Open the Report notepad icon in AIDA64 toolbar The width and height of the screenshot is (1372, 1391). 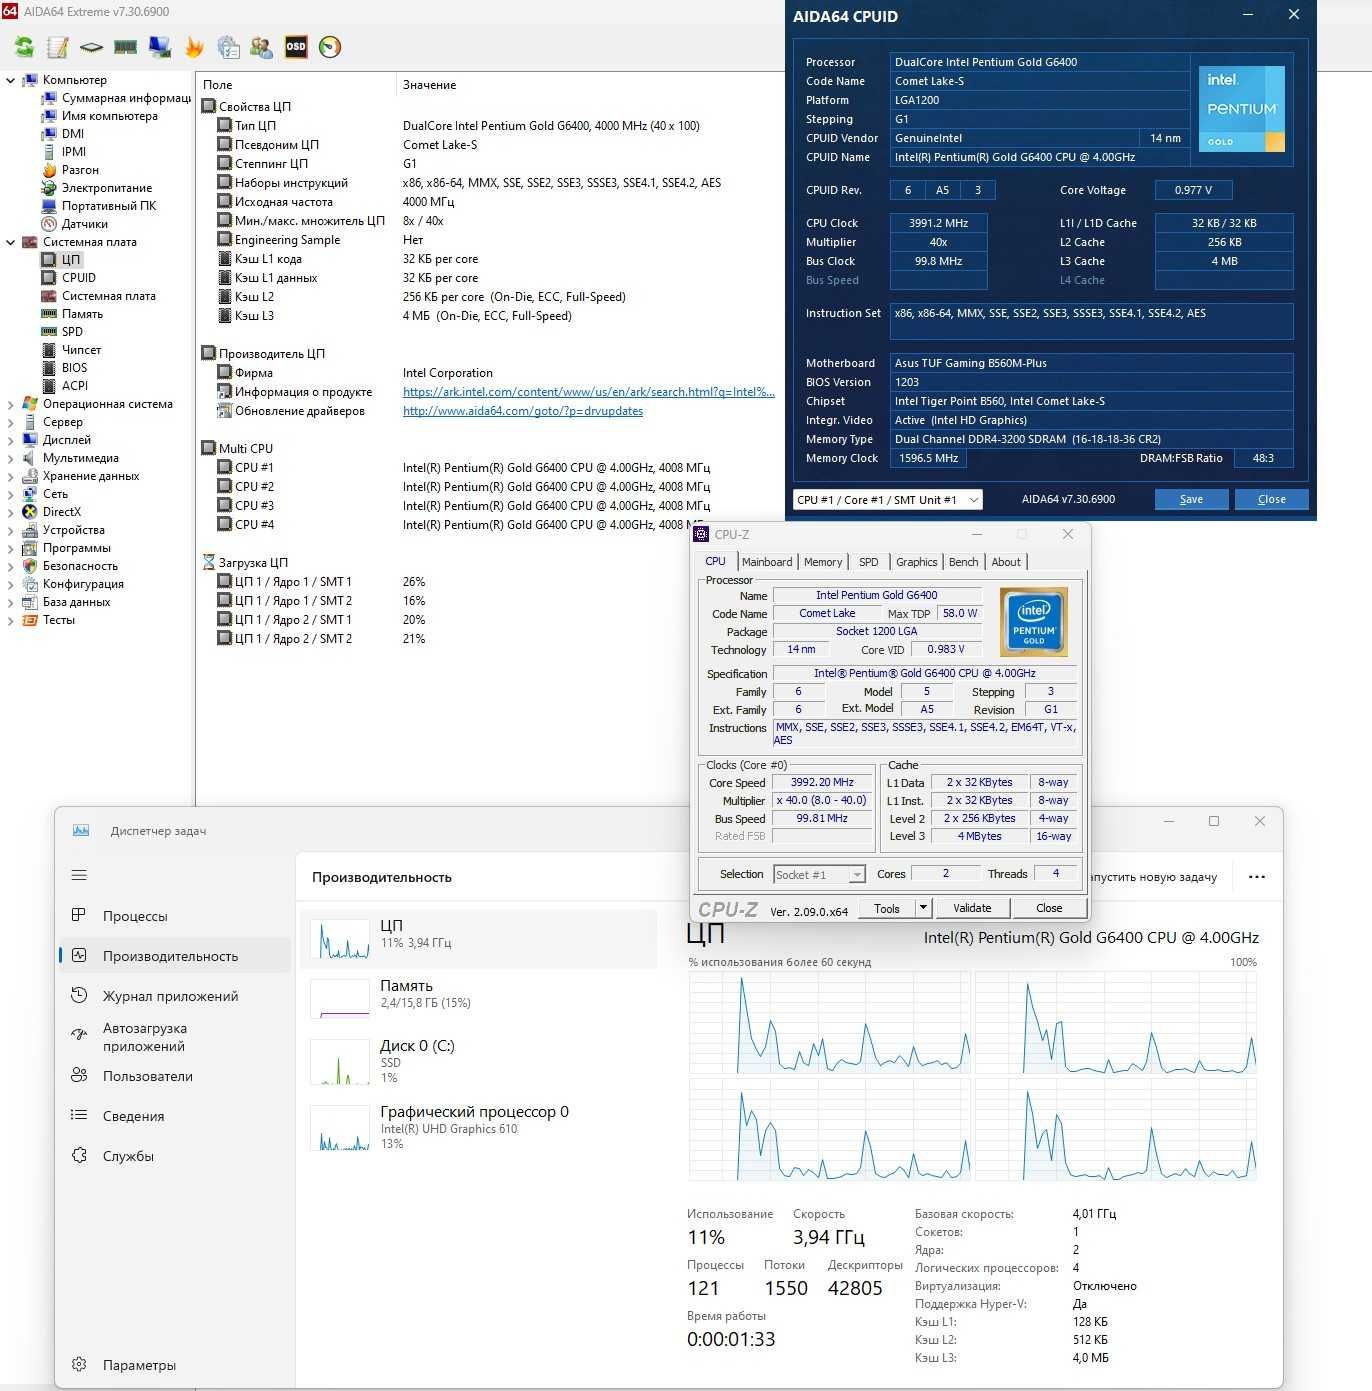pos(58,47)
